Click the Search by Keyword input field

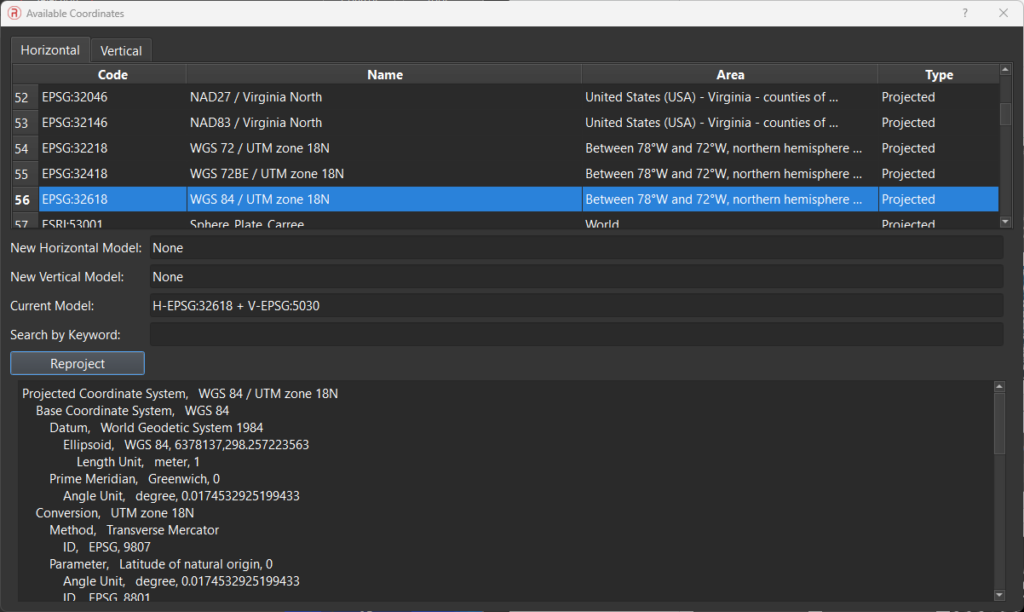click(575, 334)
